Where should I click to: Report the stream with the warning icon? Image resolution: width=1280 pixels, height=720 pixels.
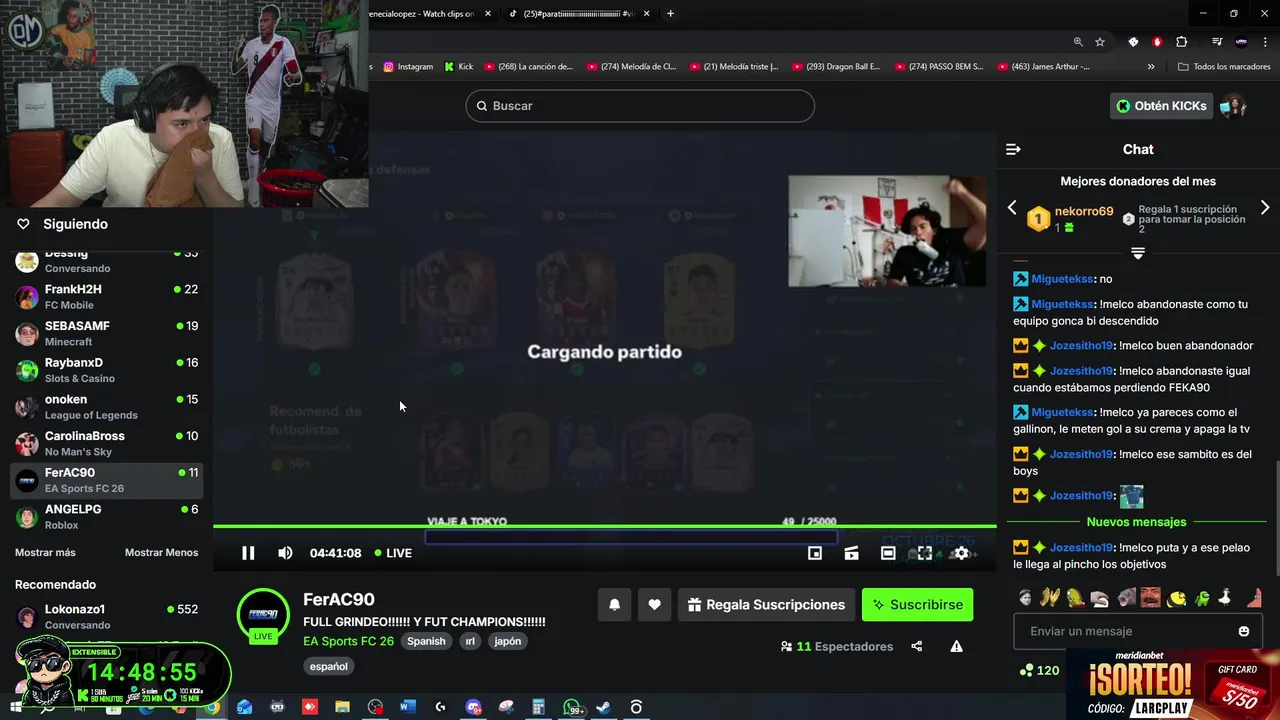click(956, 646)
